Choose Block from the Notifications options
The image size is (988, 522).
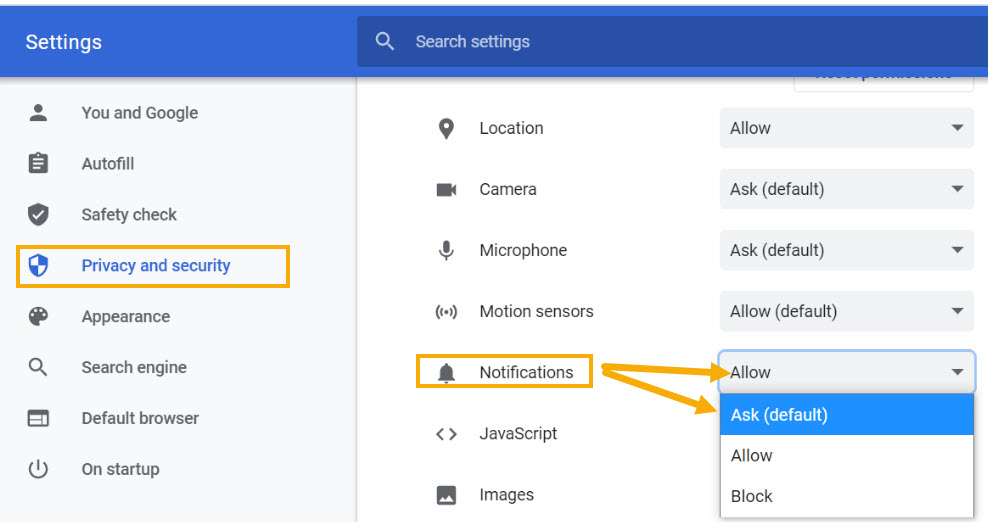[x=846, y=496]
